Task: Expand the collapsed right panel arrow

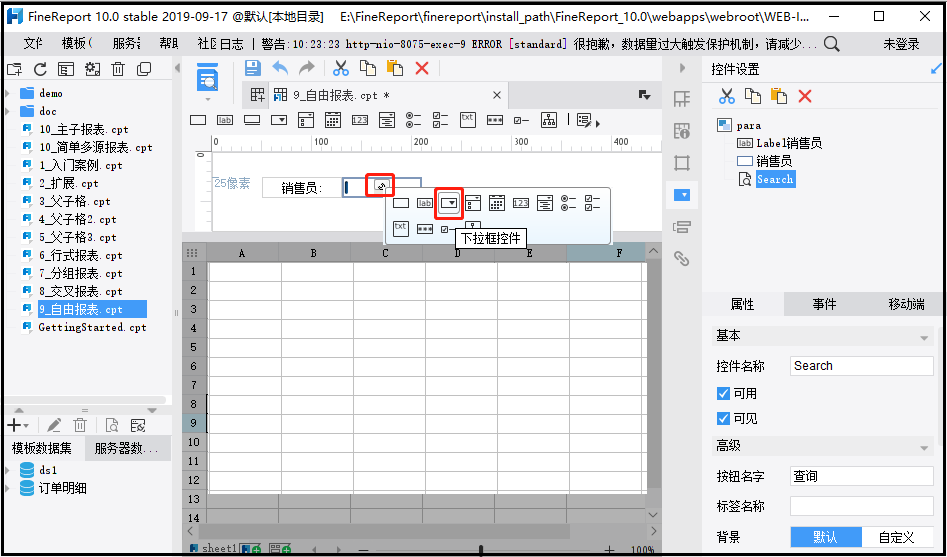Action: [682, 68]
